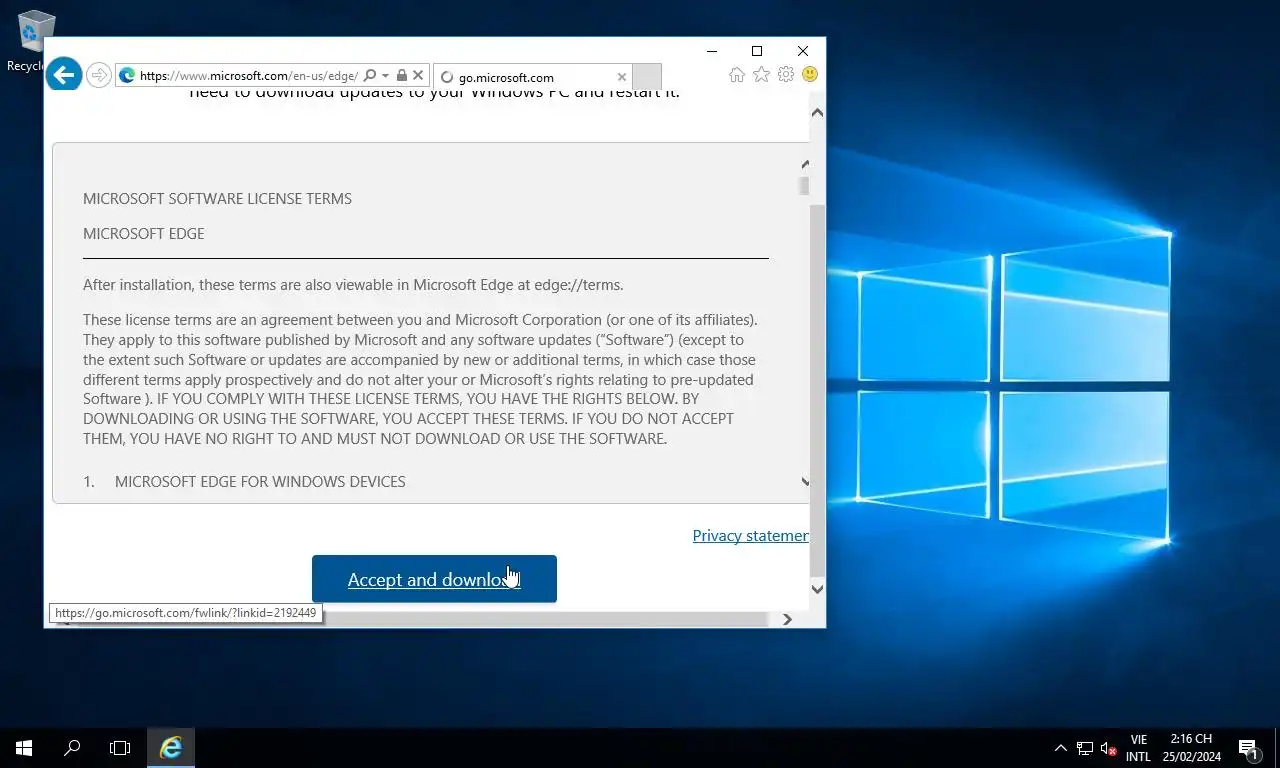Show hidden tray icons chevron
Viewport: 1280px width, 768px height.
point(1061,747)
